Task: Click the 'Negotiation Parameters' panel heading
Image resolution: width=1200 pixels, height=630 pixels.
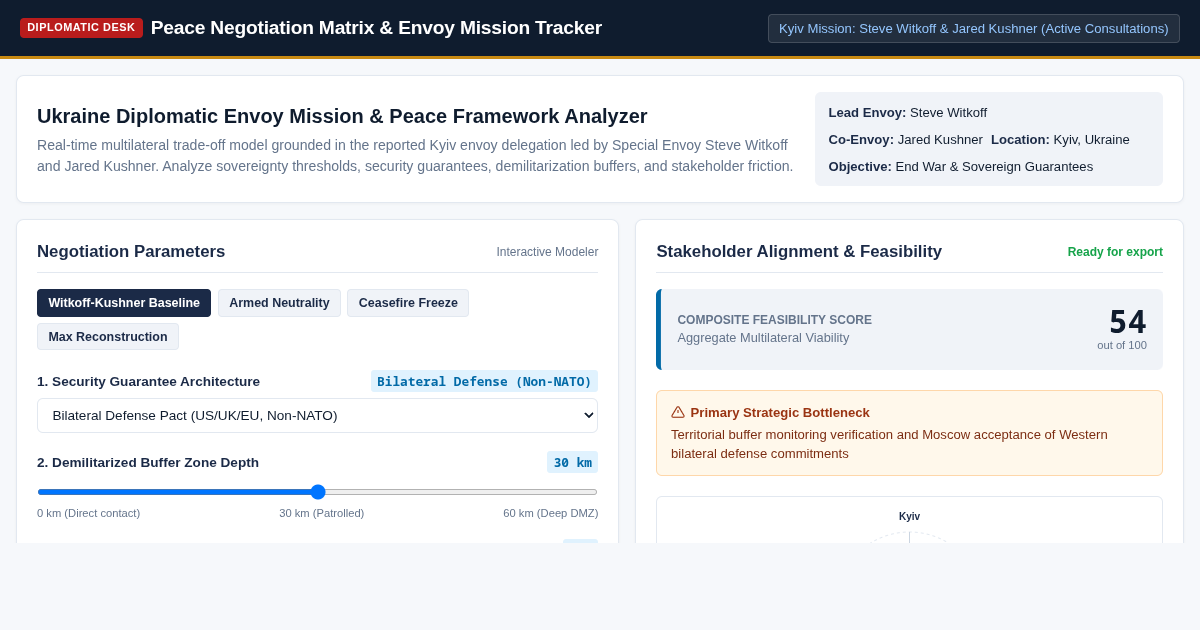Action: pos(131,252)
